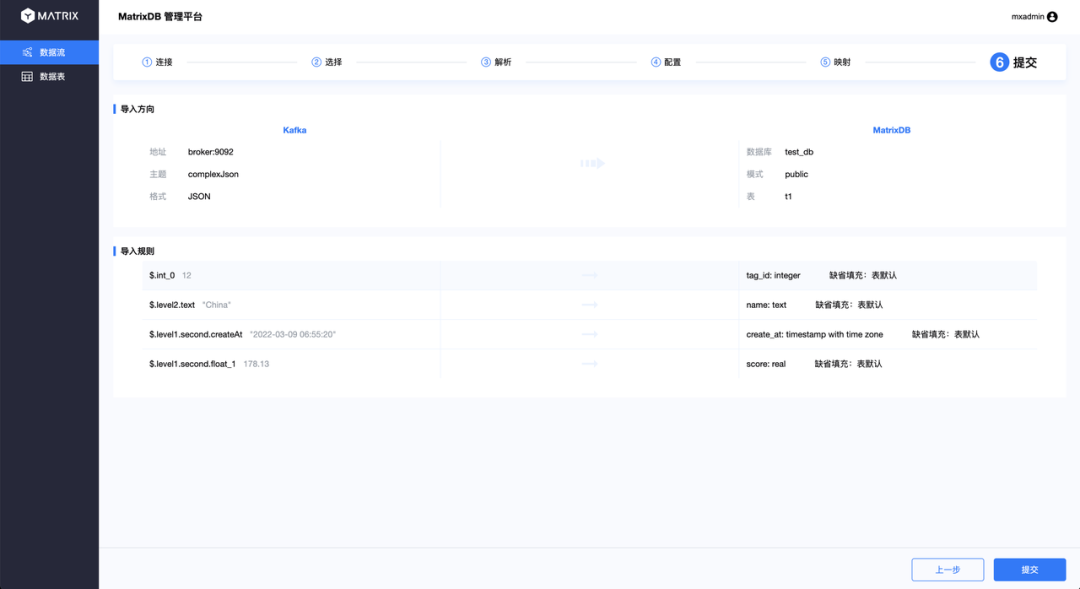Click the mxadmin username
This screenshot has width=1080, height=589.
click(x=1028, y=17)
